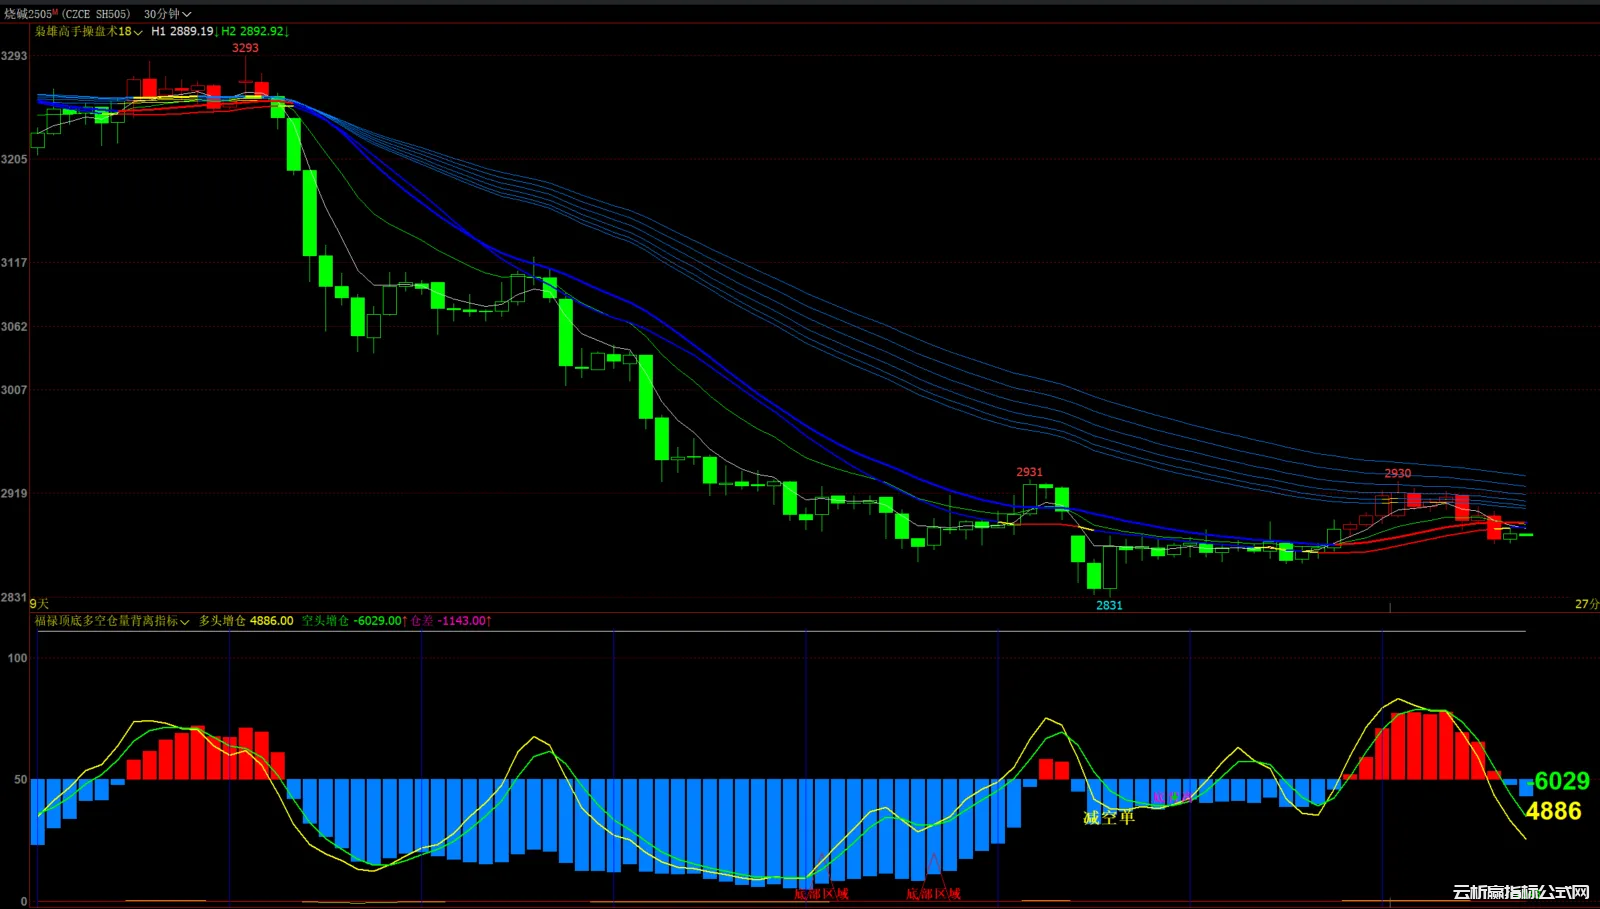Select the 多头增仓 4886.00 readout
Image resolution: width=1600 pixels, height=909 pixels.
click(x=245, y=621)
